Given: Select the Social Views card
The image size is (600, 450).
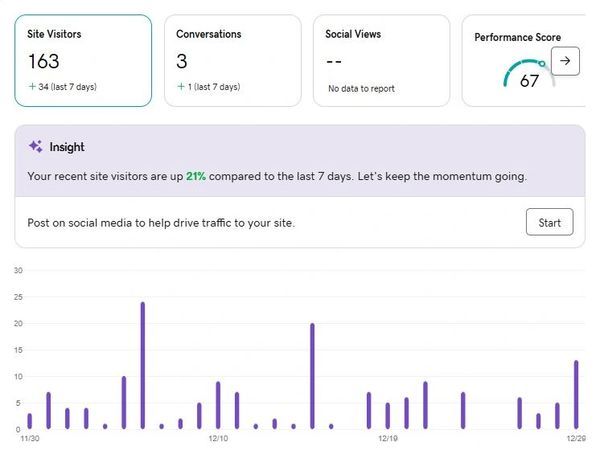Looking at the screenshot, I should click(x=381, y=60).
